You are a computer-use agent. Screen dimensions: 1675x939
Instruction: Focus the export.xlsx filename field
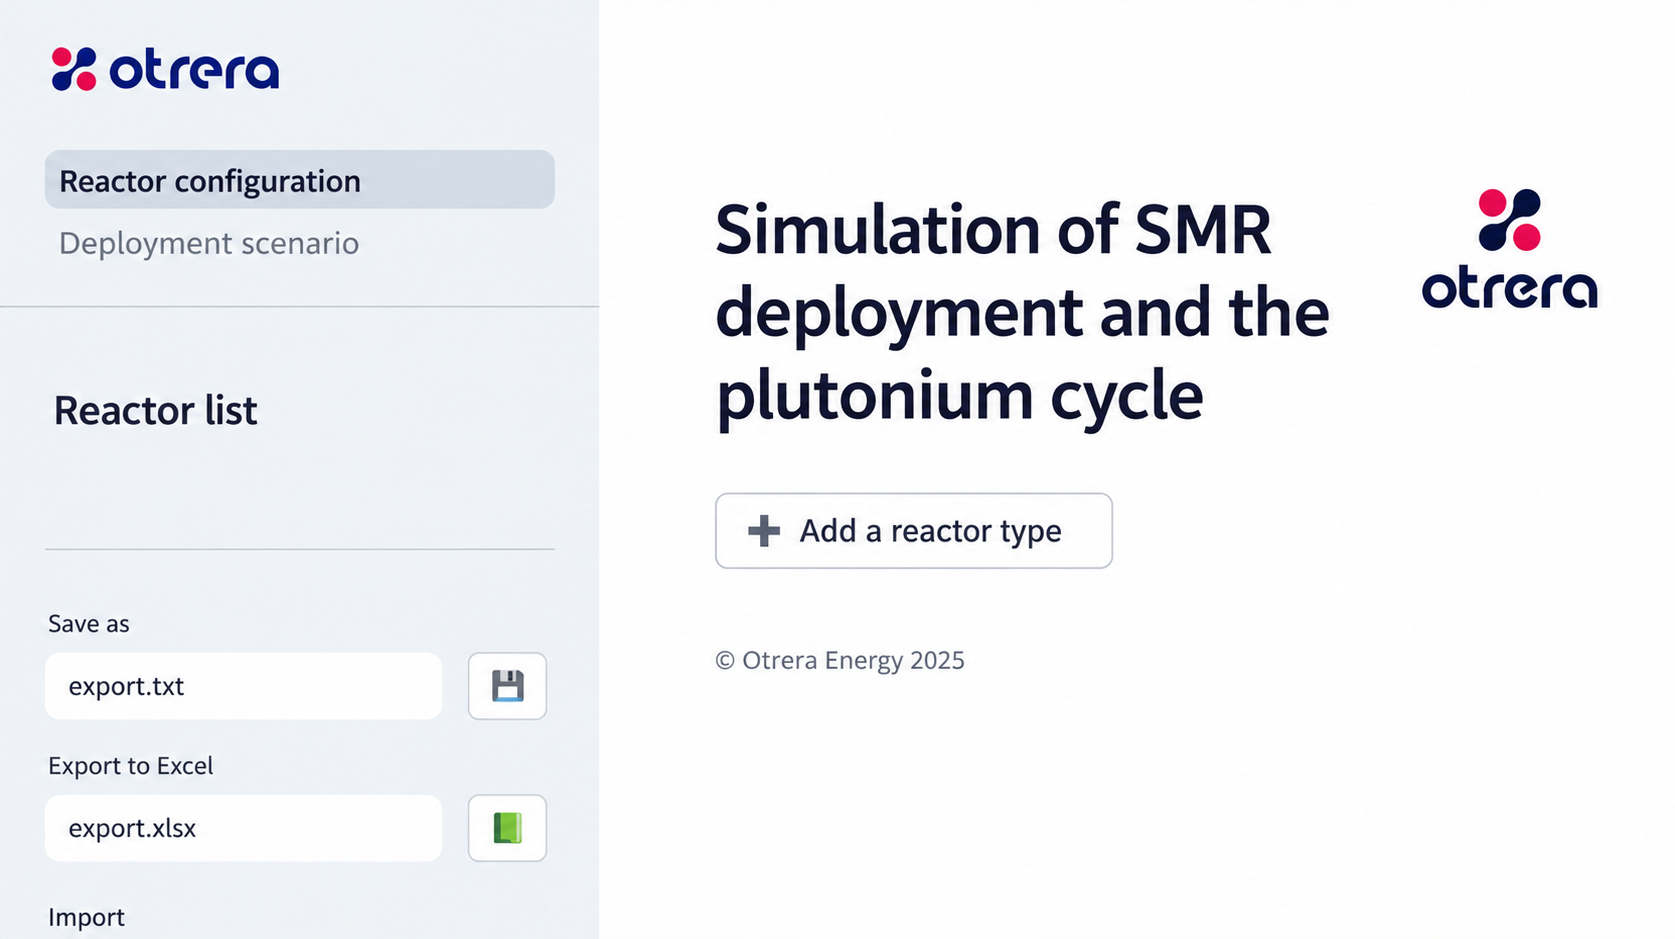(243, 828)
